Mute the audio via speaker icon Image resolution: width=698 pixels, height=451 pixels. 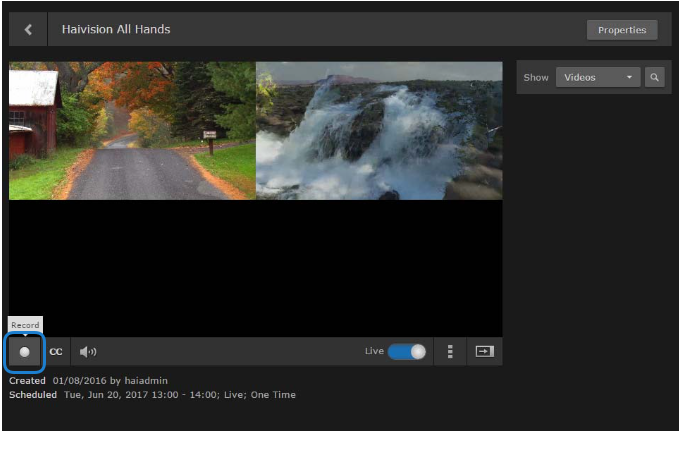[88, 352]
